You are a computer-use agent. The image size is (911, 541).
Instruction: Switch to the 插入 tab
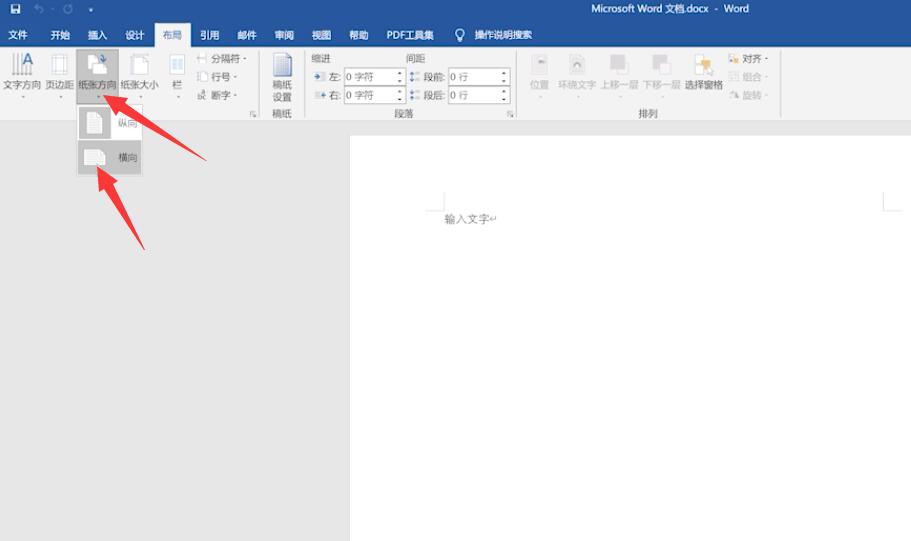click(97, 35)
